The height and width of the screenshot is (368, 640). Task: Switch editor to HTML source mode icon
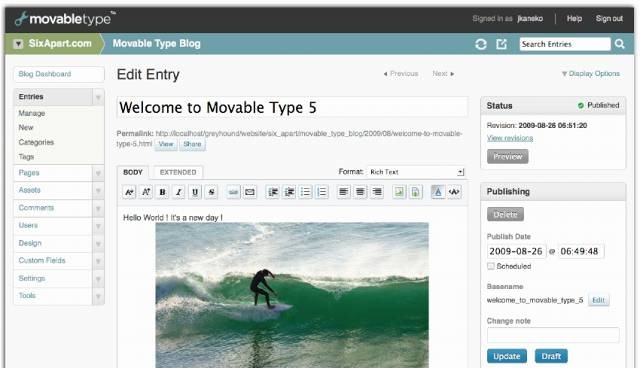click(454, 192)
